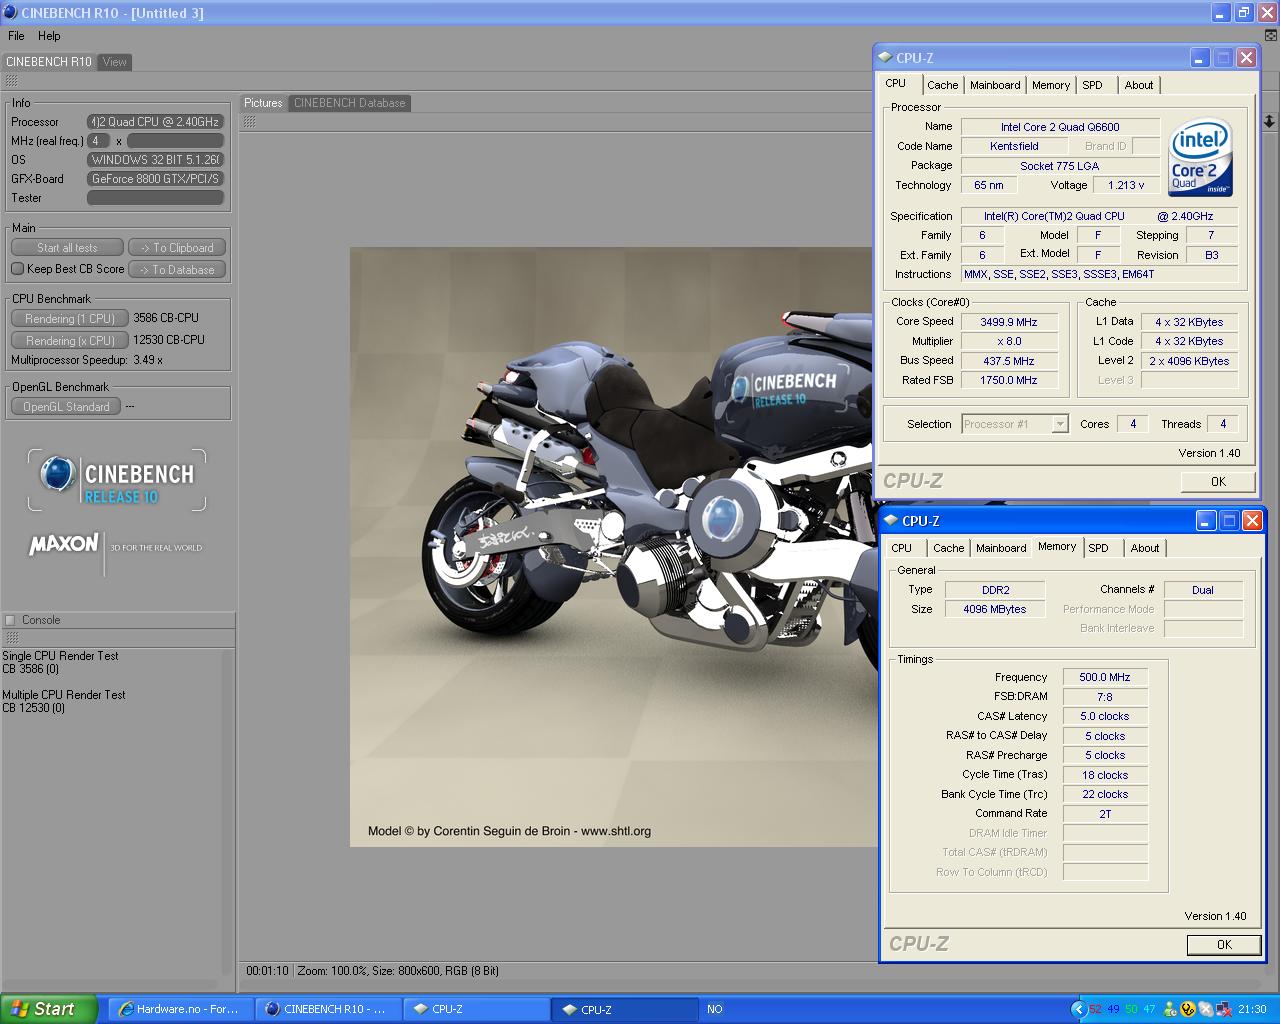Click the MHz real freq value field

[x=99, y=141]
